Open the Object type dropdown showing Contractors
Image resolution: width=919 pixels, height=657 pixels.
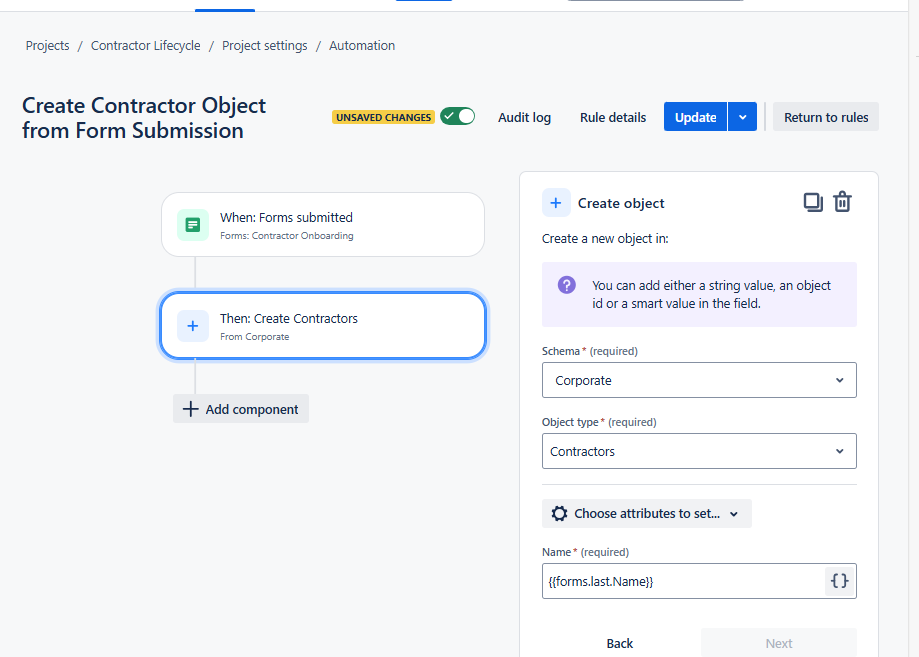click(699, 451)
